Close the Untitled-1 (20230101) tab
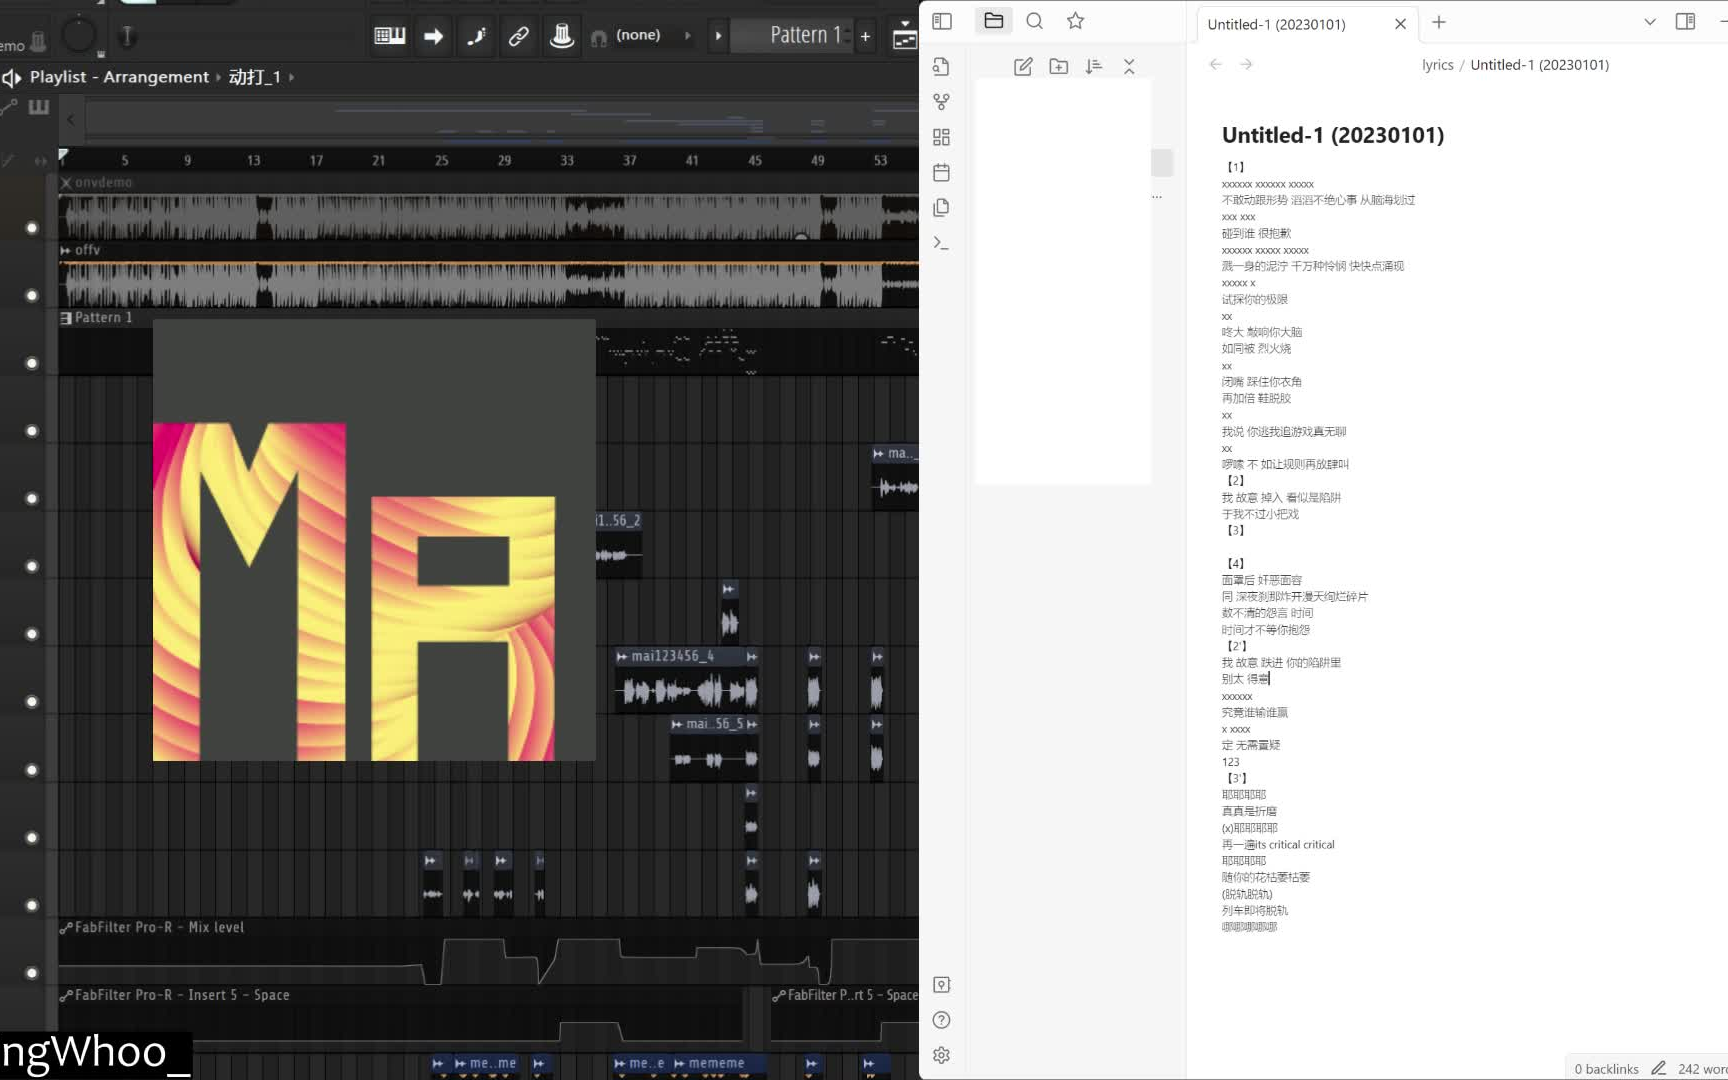The image size is (1728, 1080). click(x=1400, y=24)
